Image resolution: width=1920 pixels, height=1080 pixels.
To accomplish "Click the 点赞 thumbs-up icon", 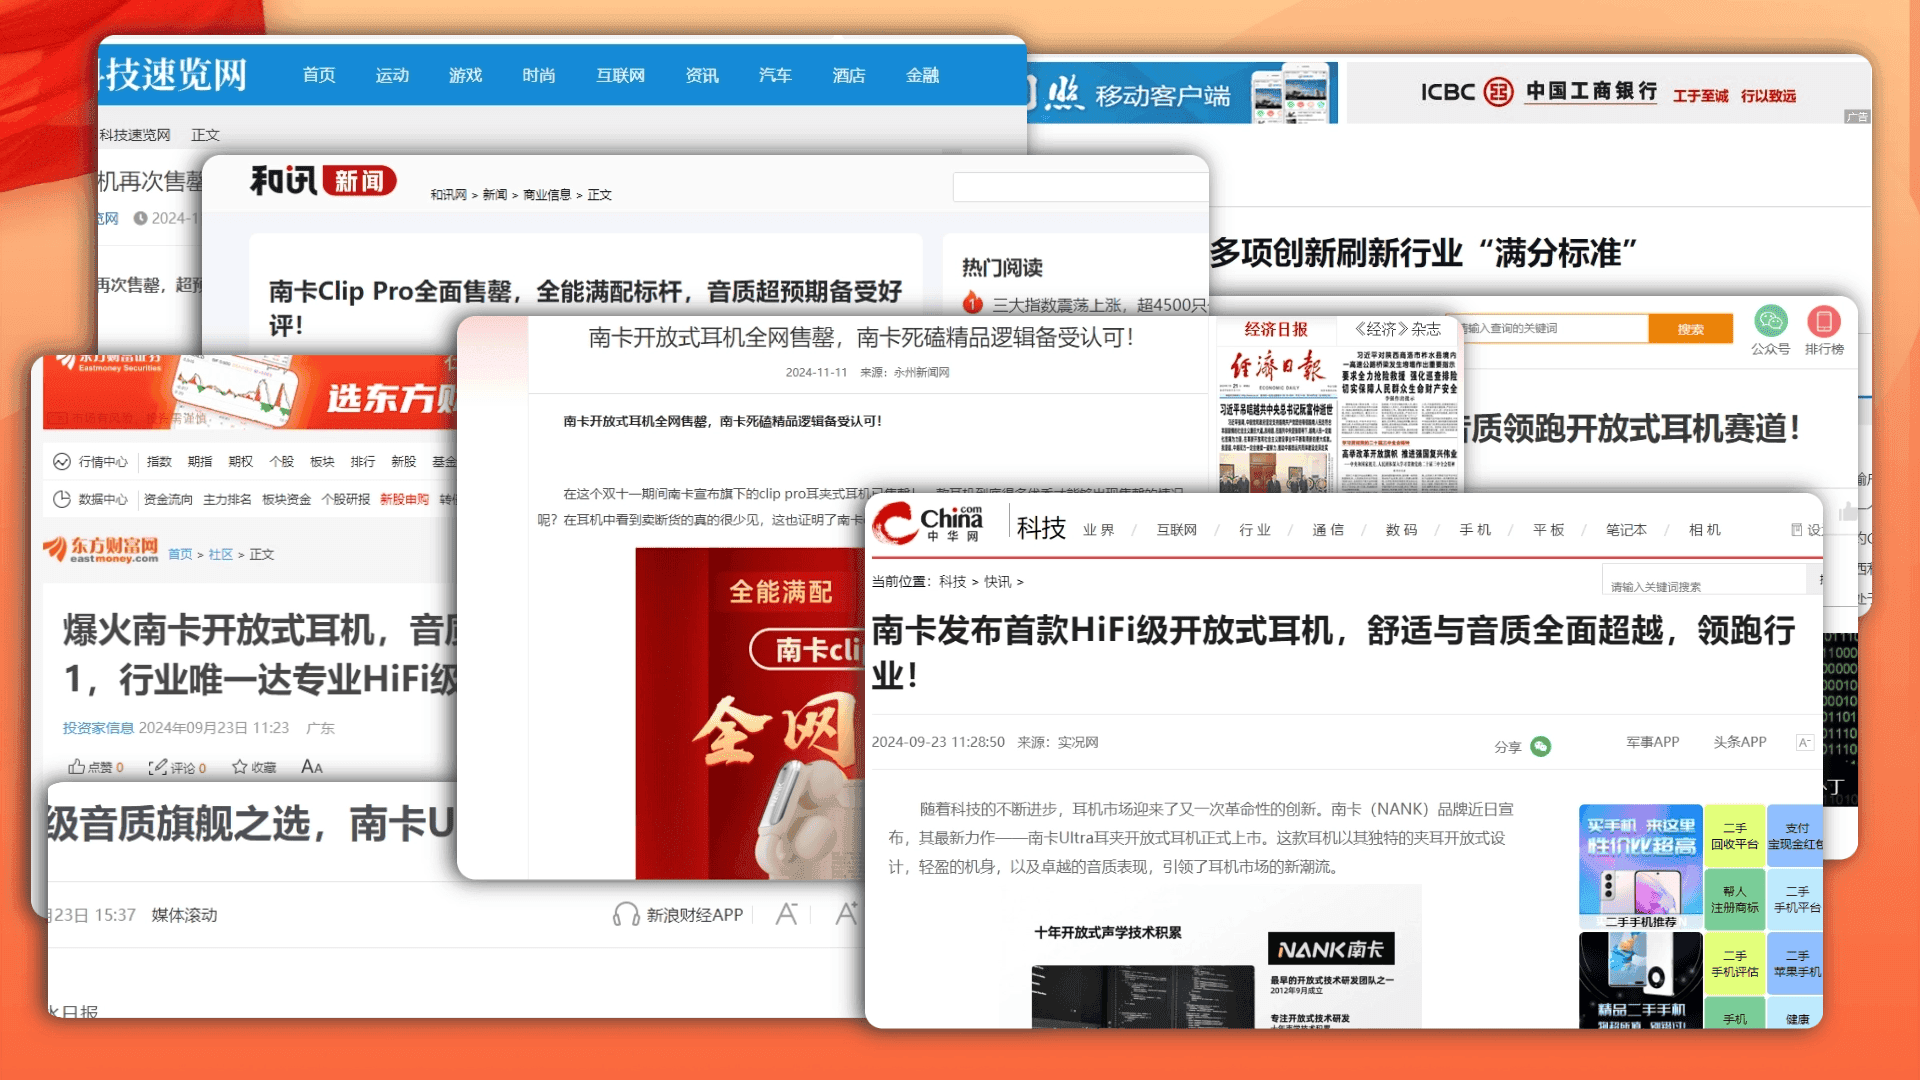I will [x=76, y=766].
